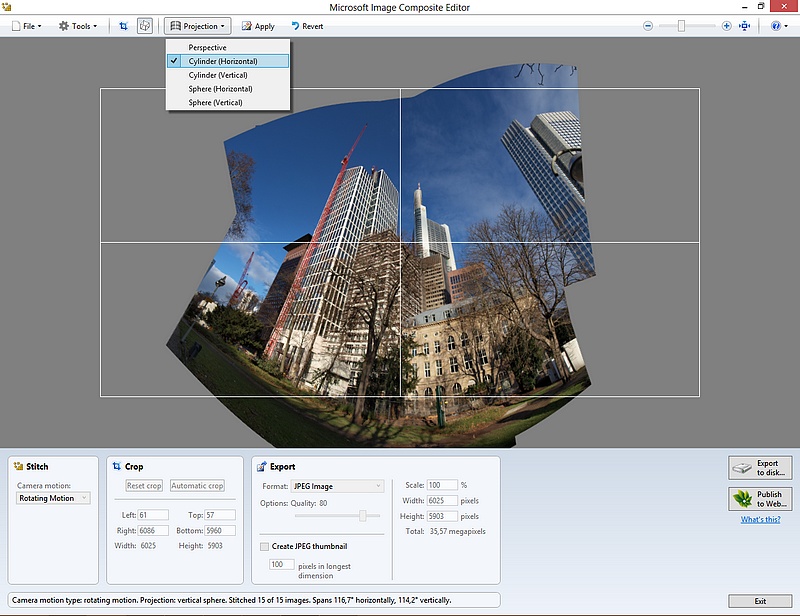800x616 pixels.
Task: Click the fit-to-window zoom icon
Action: click(744, 26)
